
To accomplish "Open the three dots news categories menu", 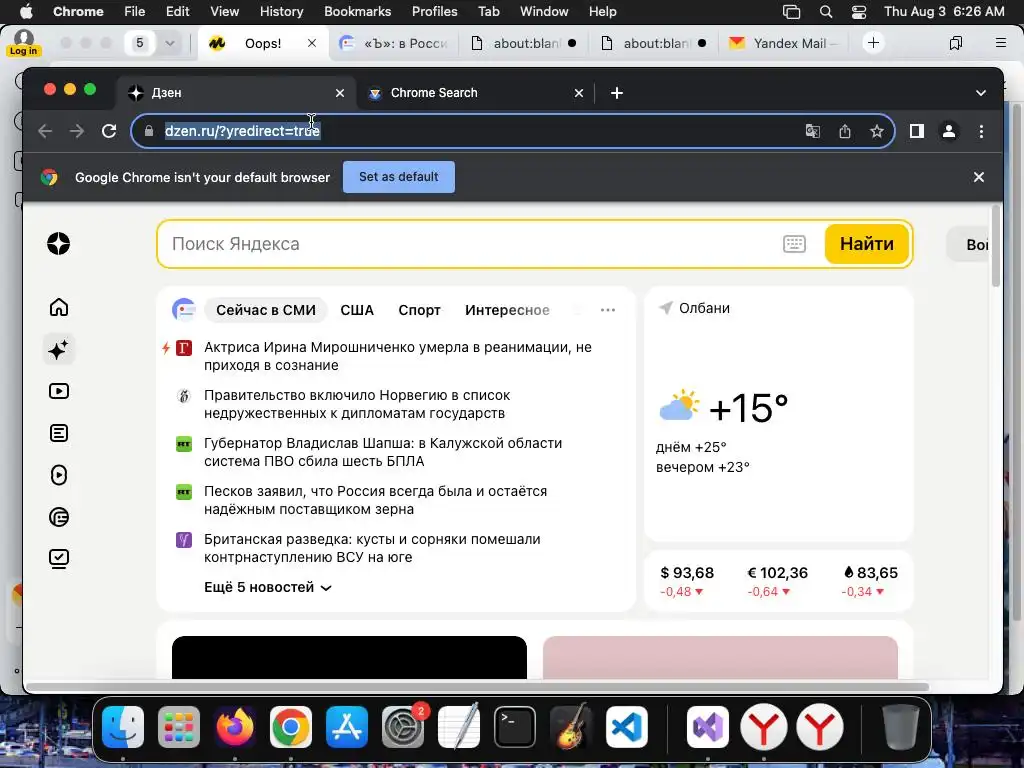I will coord(607,310).
